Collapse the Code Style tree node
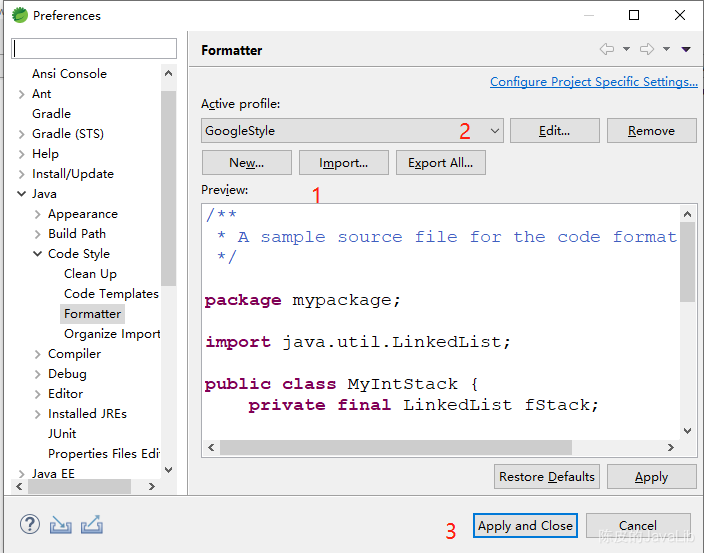The height and width of the screenshot is (553, 704). click(x=38, y=254)
